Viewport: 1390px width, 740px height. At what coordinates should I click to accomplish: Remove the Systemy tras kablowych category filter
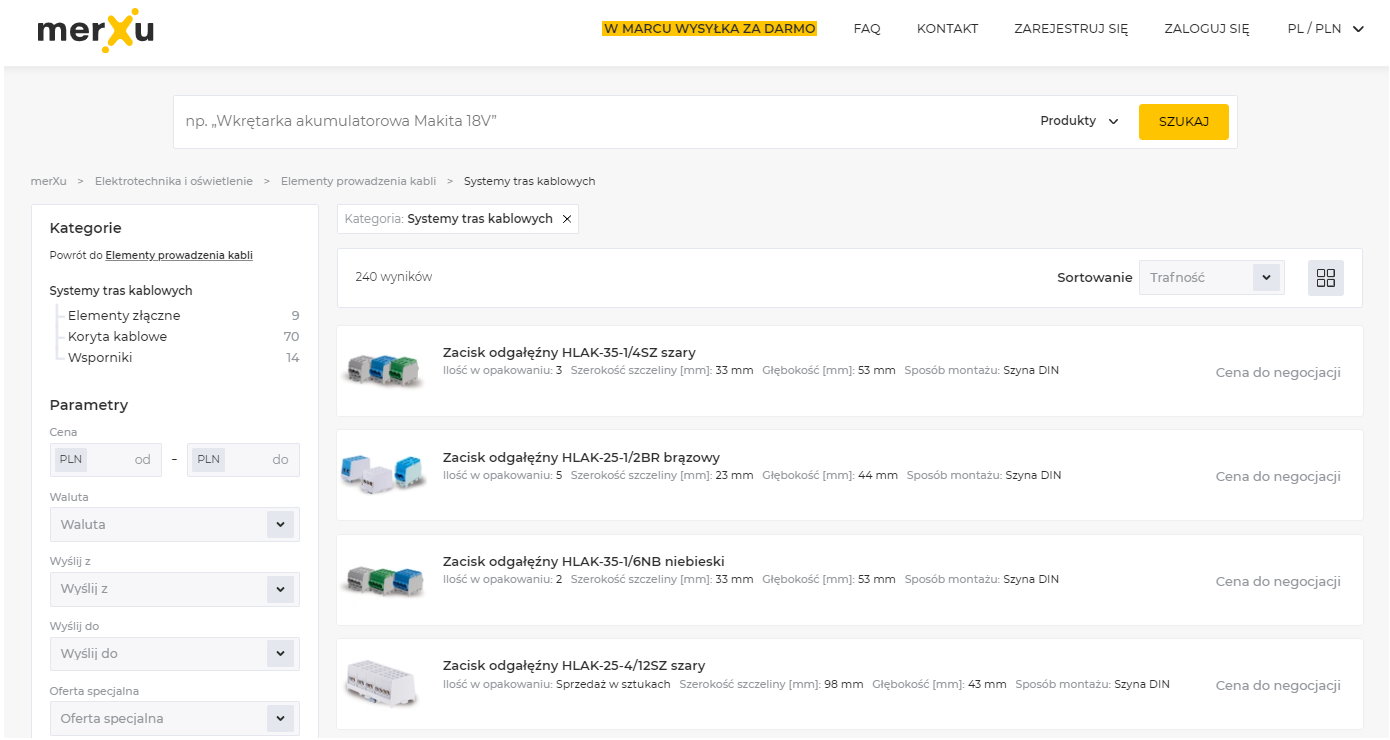(567, 219)
